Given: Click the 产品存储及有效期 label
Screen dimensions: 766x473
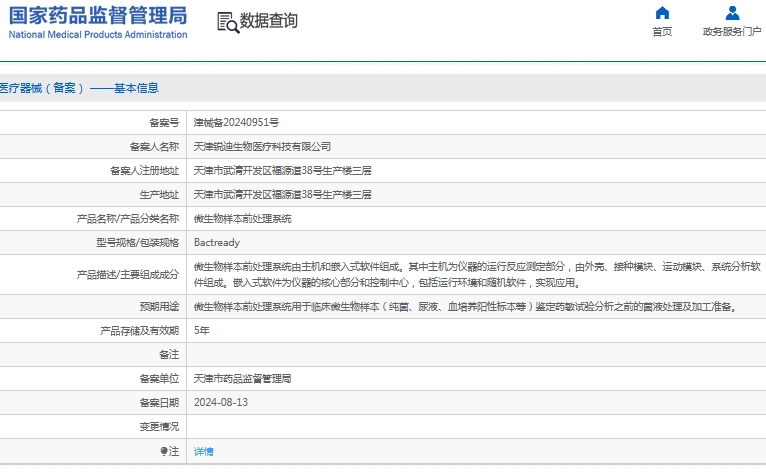Looking at the screenshot, I should [x=140, y=331].
